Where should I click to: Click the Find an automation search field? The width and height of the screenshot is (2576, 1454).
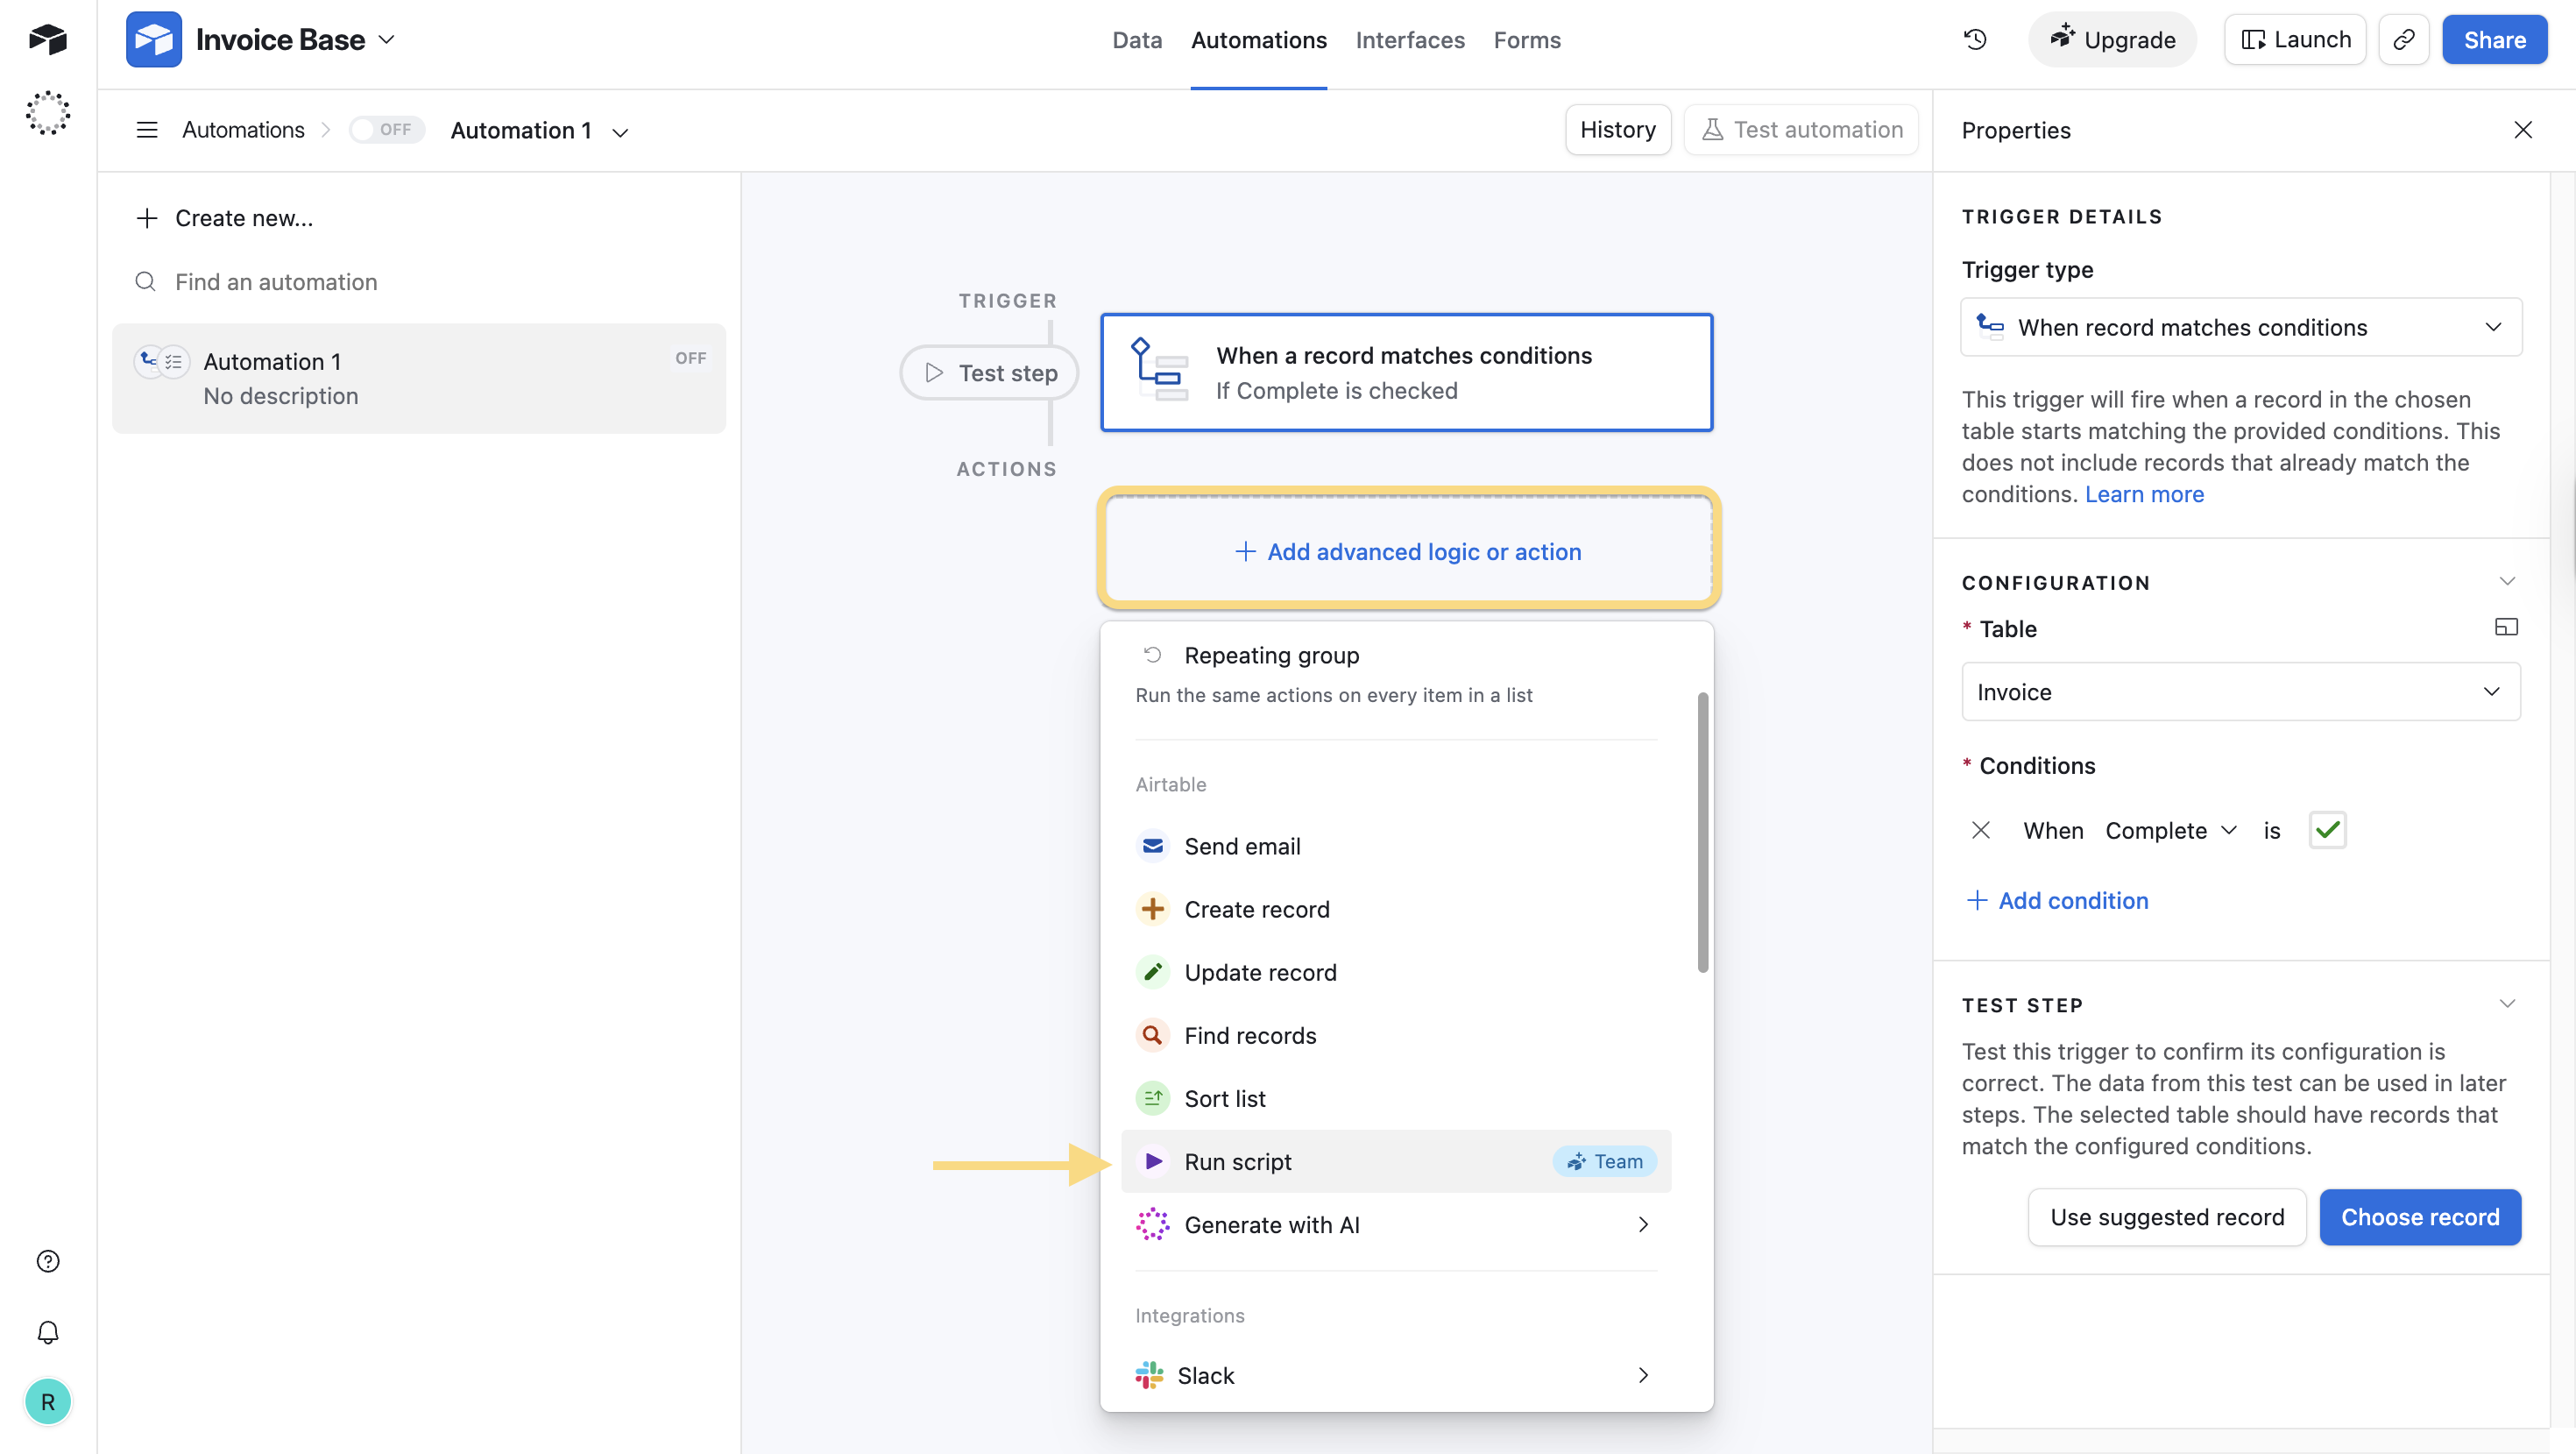tap(276, 282)
